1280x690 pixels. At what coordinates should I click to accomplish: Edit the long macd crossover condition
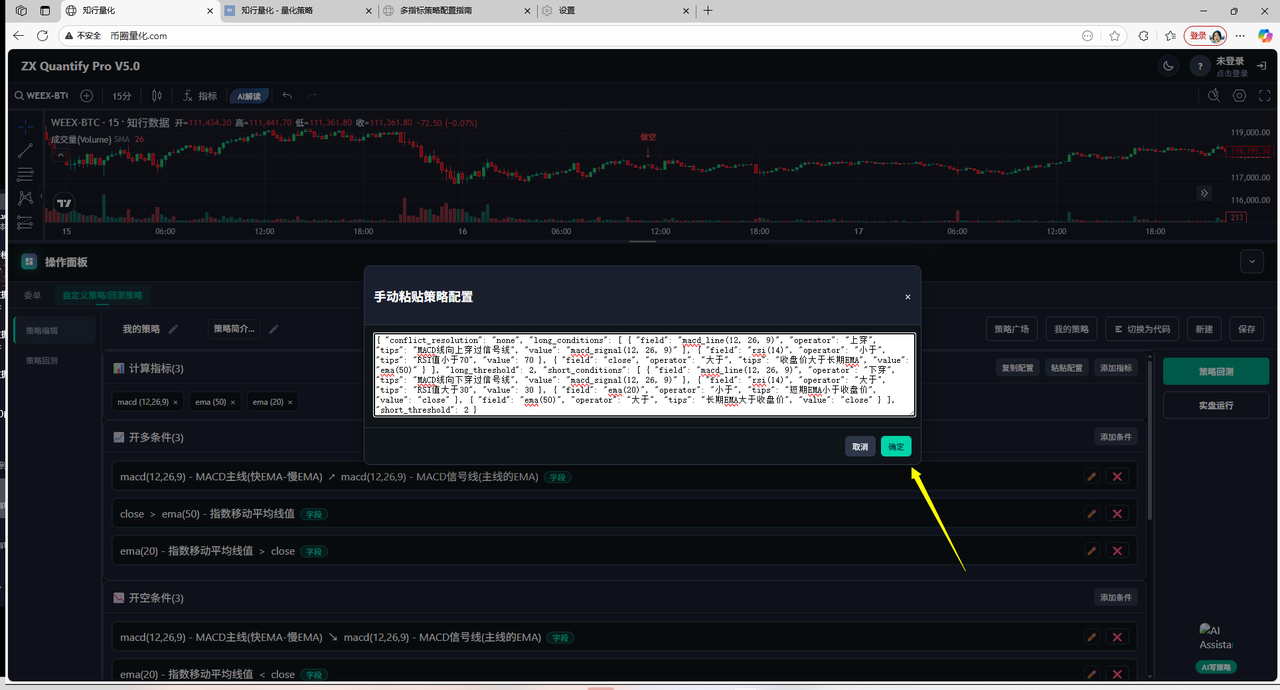tap(1092, 477)
